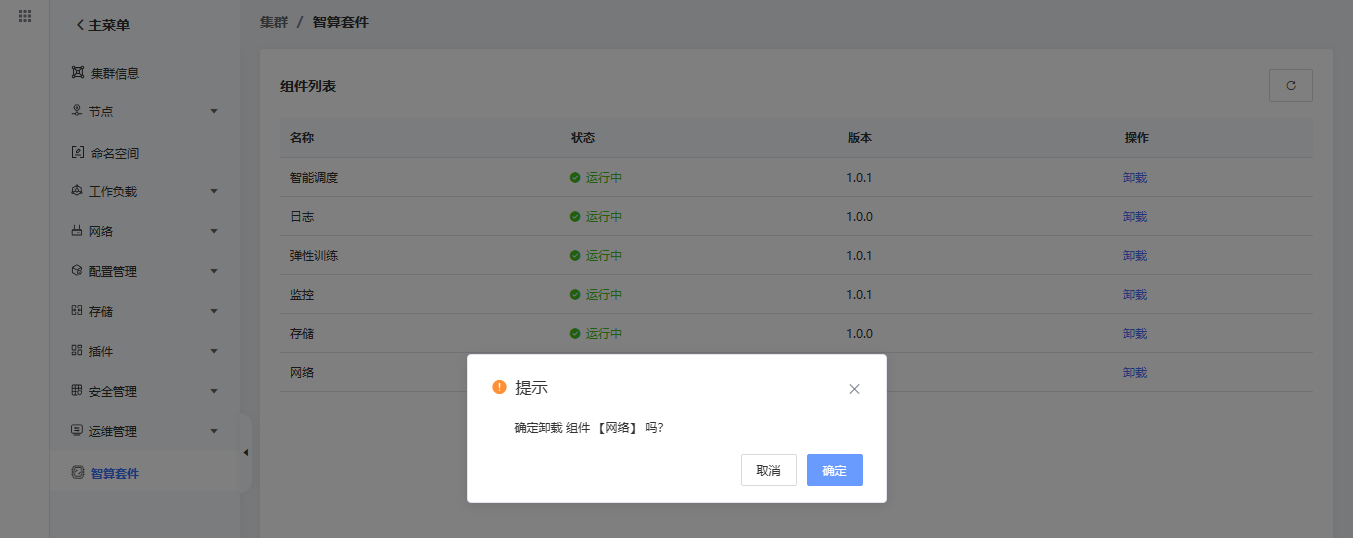Cancel the uninstall with 取消
The image size is (1353, 538).
pyautogui.click(x=769, y=470)
